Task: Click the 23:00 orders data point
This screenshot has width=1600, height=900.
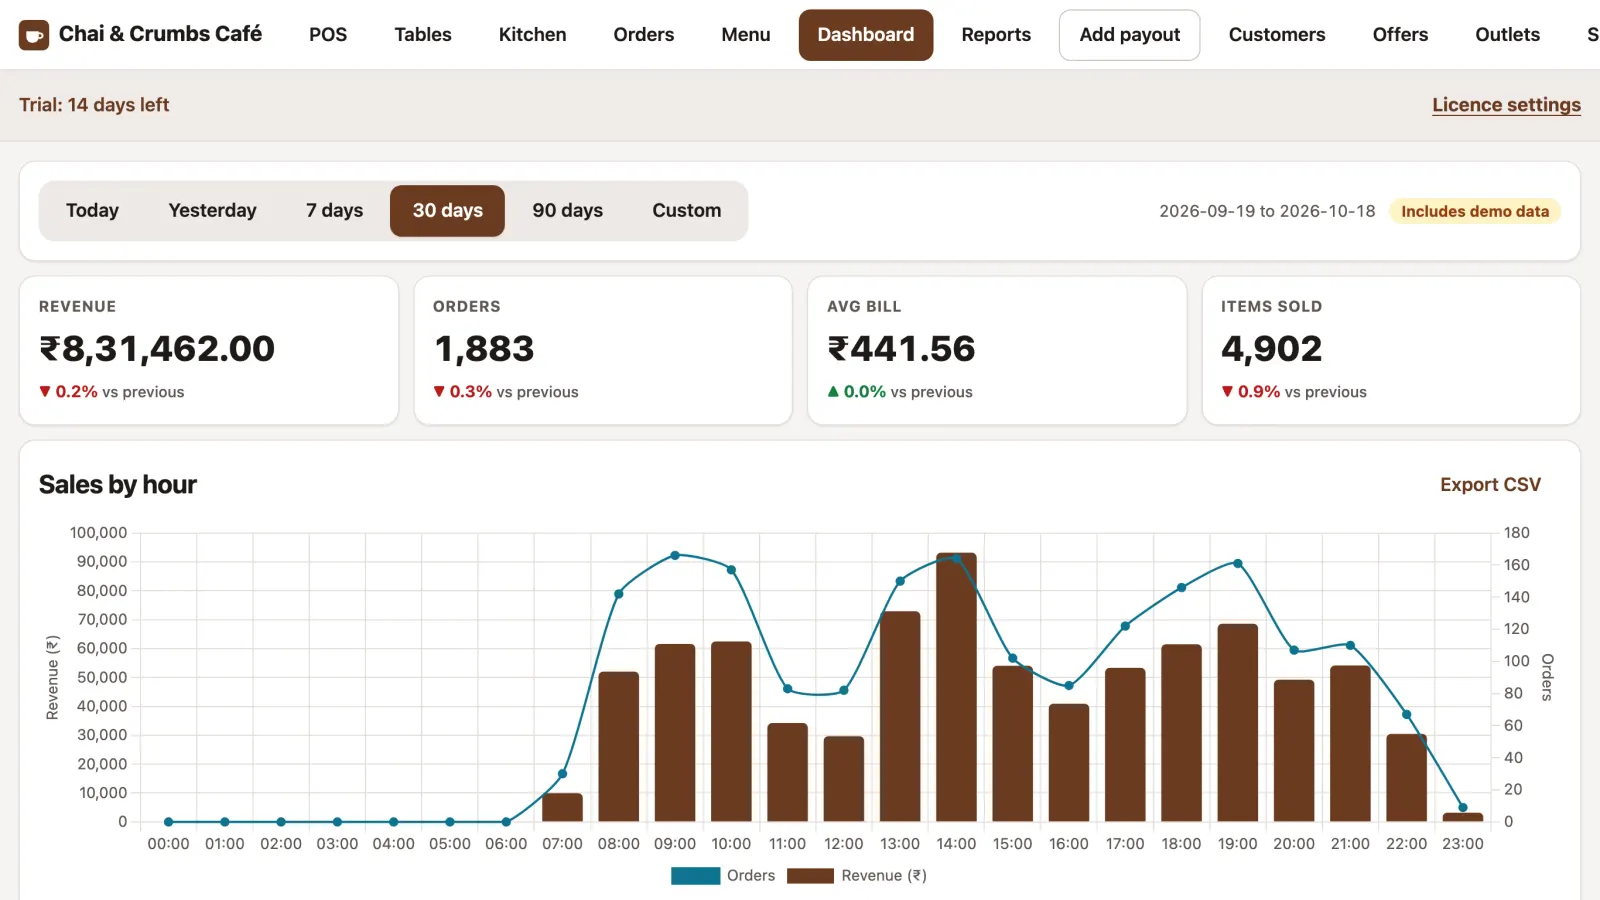Action: 1463,808
